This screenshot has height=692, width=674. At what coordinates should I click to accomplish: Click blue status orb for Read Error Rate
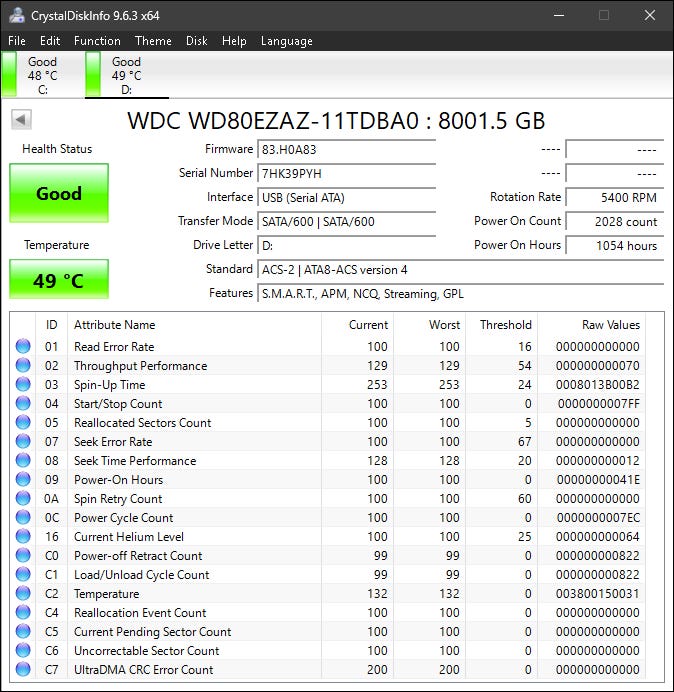[x=23, y=347]
